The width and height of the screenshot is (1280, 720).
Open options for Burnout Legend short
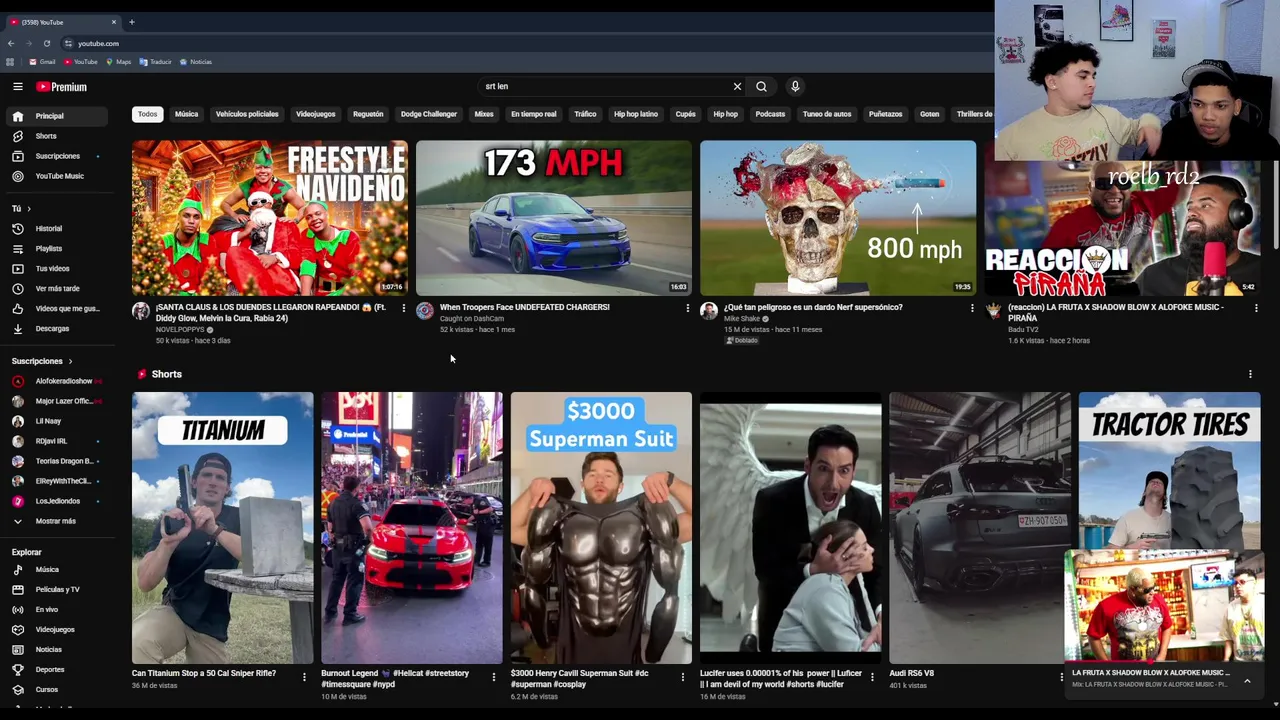point(493,677)
